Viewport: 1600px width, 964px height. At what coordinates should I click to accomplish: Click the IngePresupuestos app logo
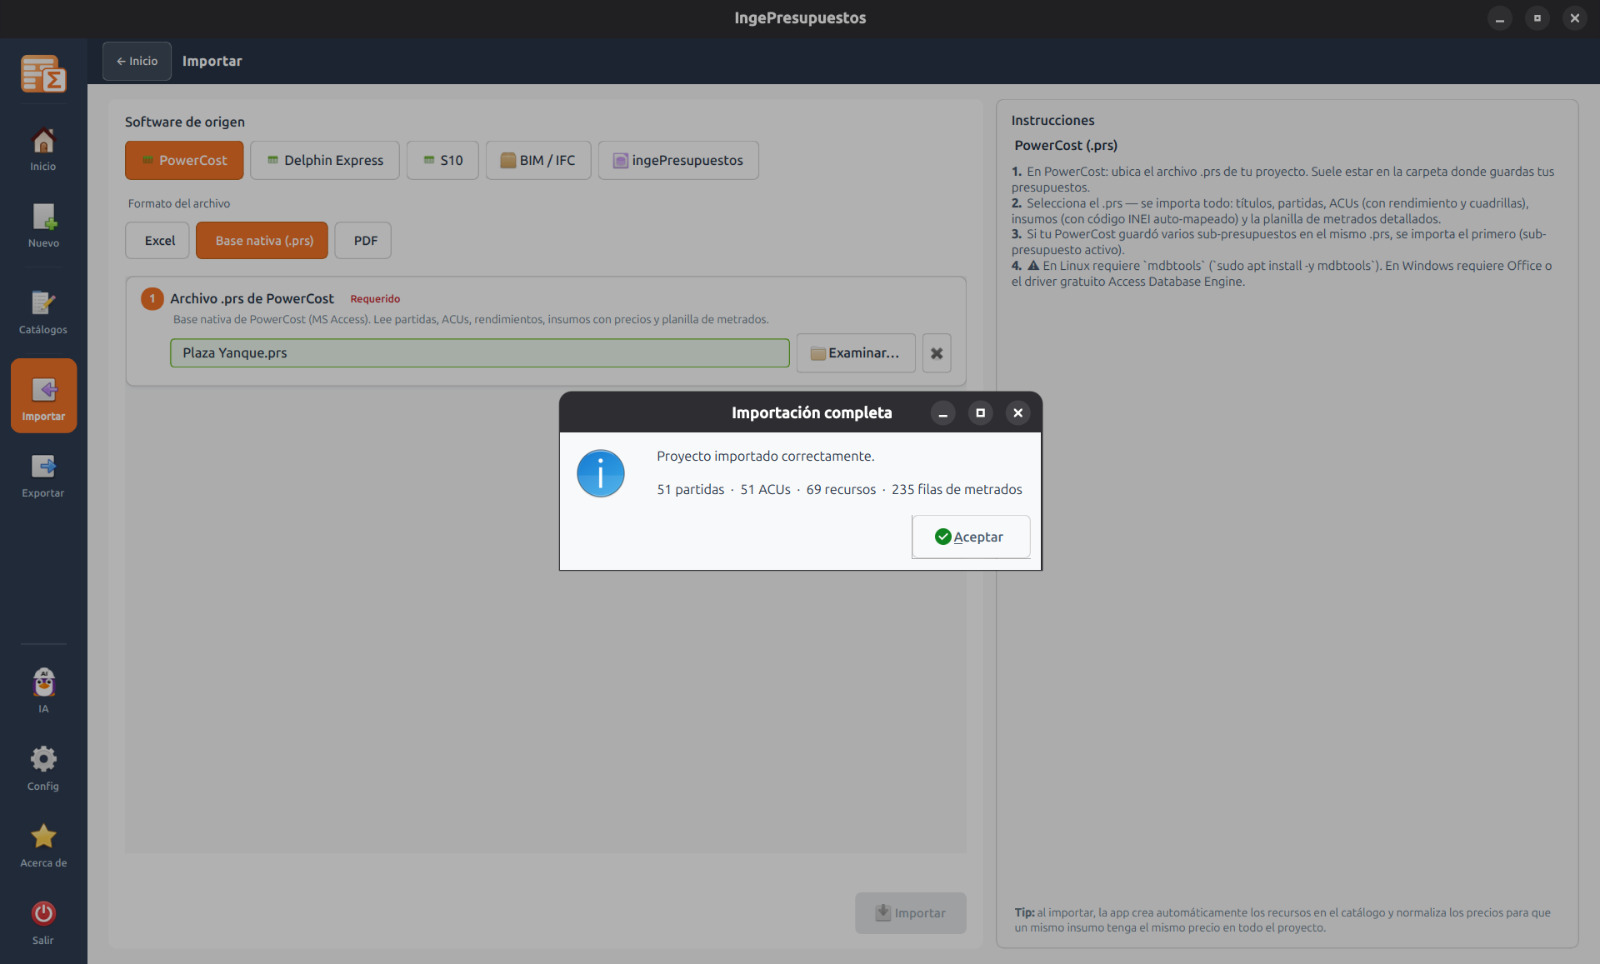(x=43, y=74)
